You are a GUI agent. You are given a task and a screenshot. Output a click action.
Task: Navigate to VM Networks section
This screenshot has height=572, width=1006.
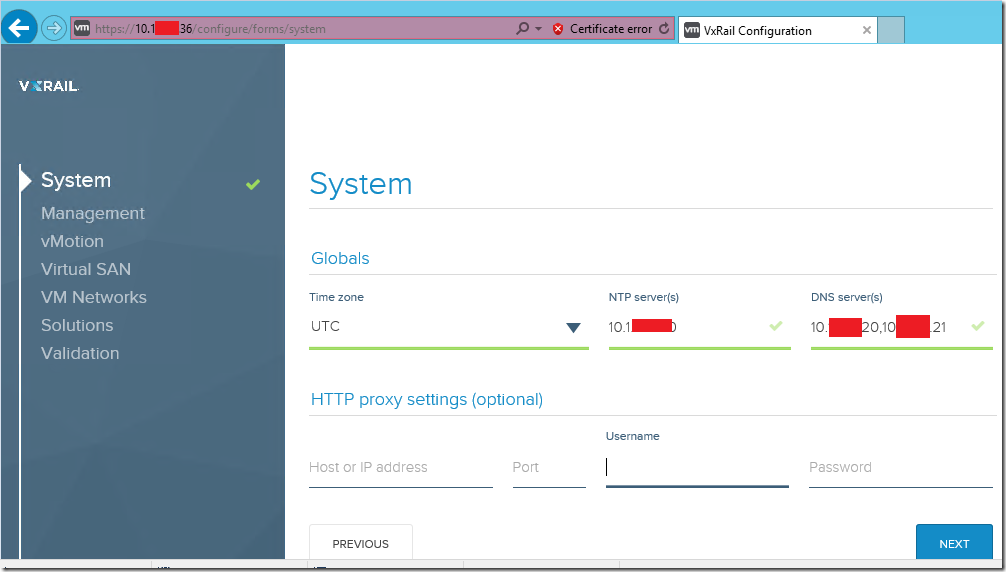[x=94, y=297]
